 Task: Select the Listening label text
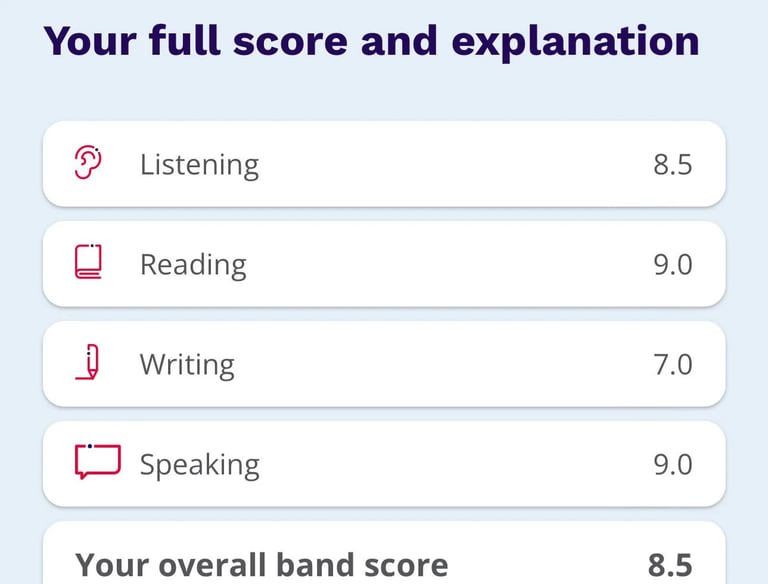coord(199,165)
